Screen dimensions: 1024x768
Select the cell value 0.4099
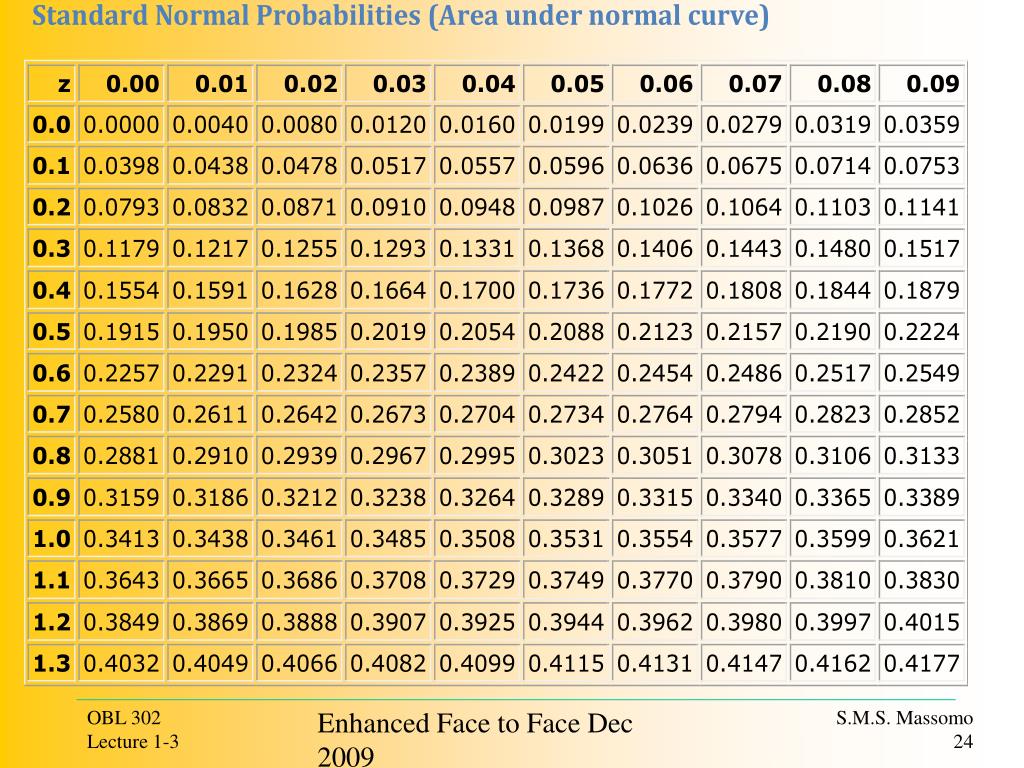click(477, 664)
